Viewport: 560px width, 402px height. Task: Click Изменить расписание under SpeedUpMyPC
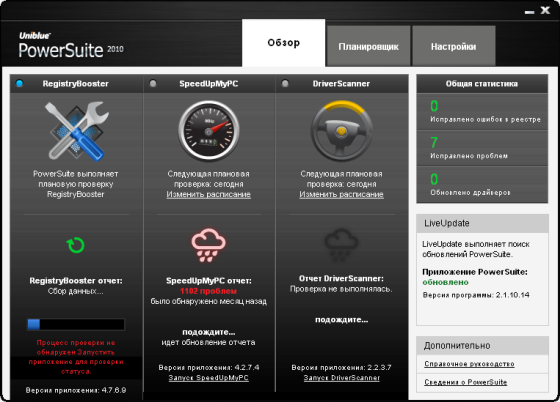coord(209,195)
